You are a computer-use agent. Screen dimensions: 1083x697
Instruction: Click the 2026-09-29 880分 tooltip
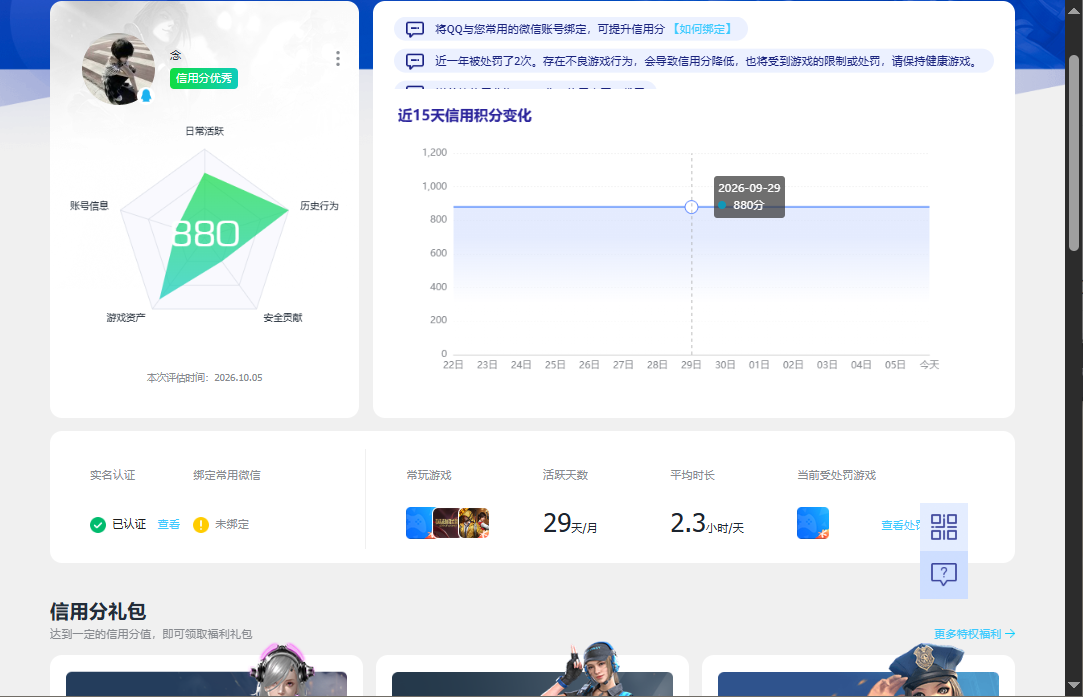pyautogui.click(x=749, y=197)
